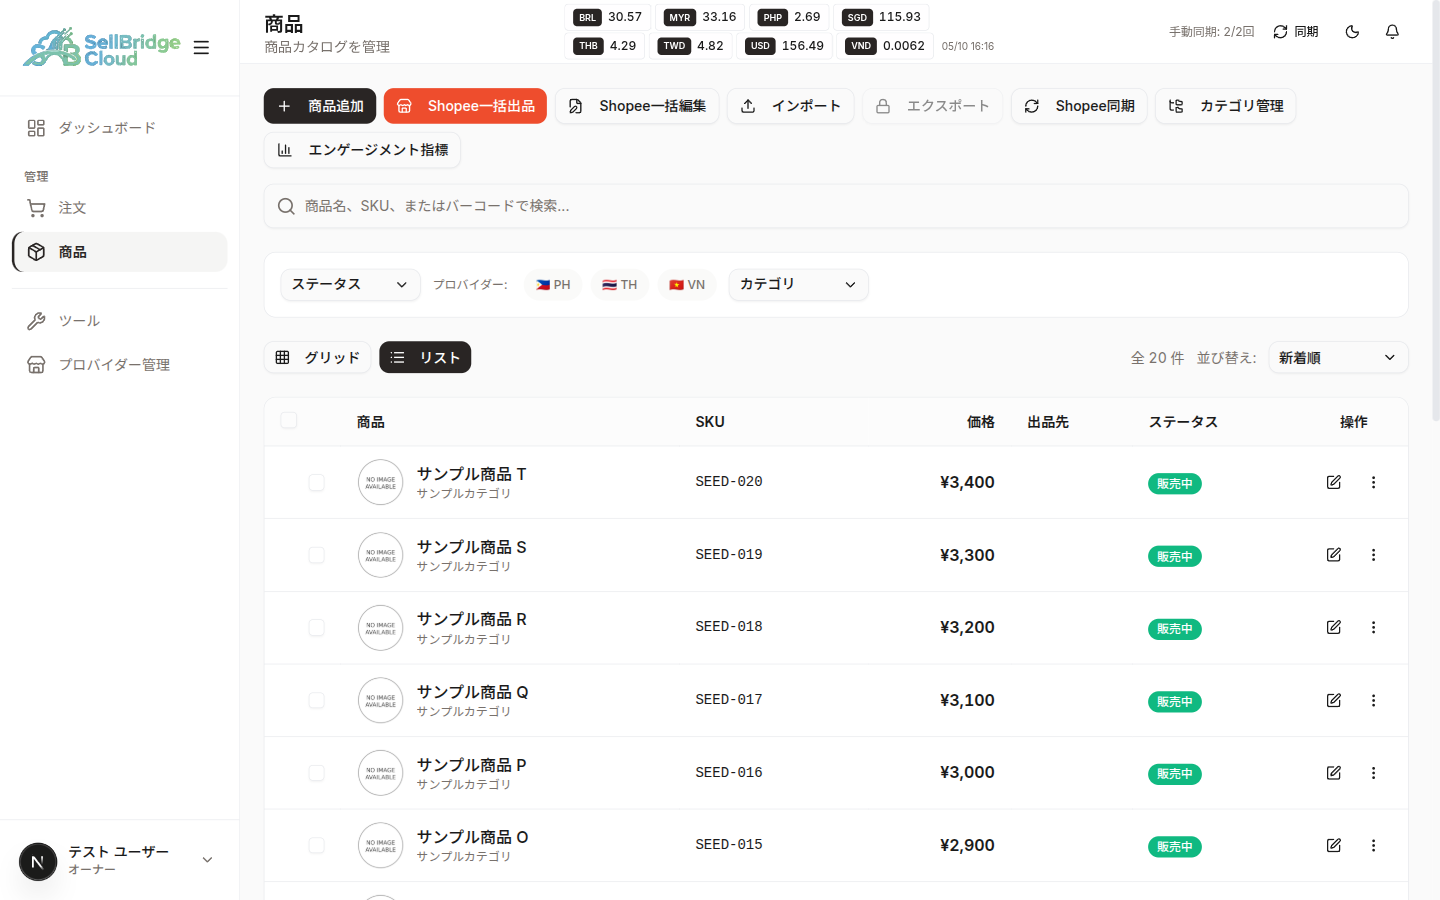Open 注文 in the sidebar
The image size is (1440, 900).
[120, 208]
